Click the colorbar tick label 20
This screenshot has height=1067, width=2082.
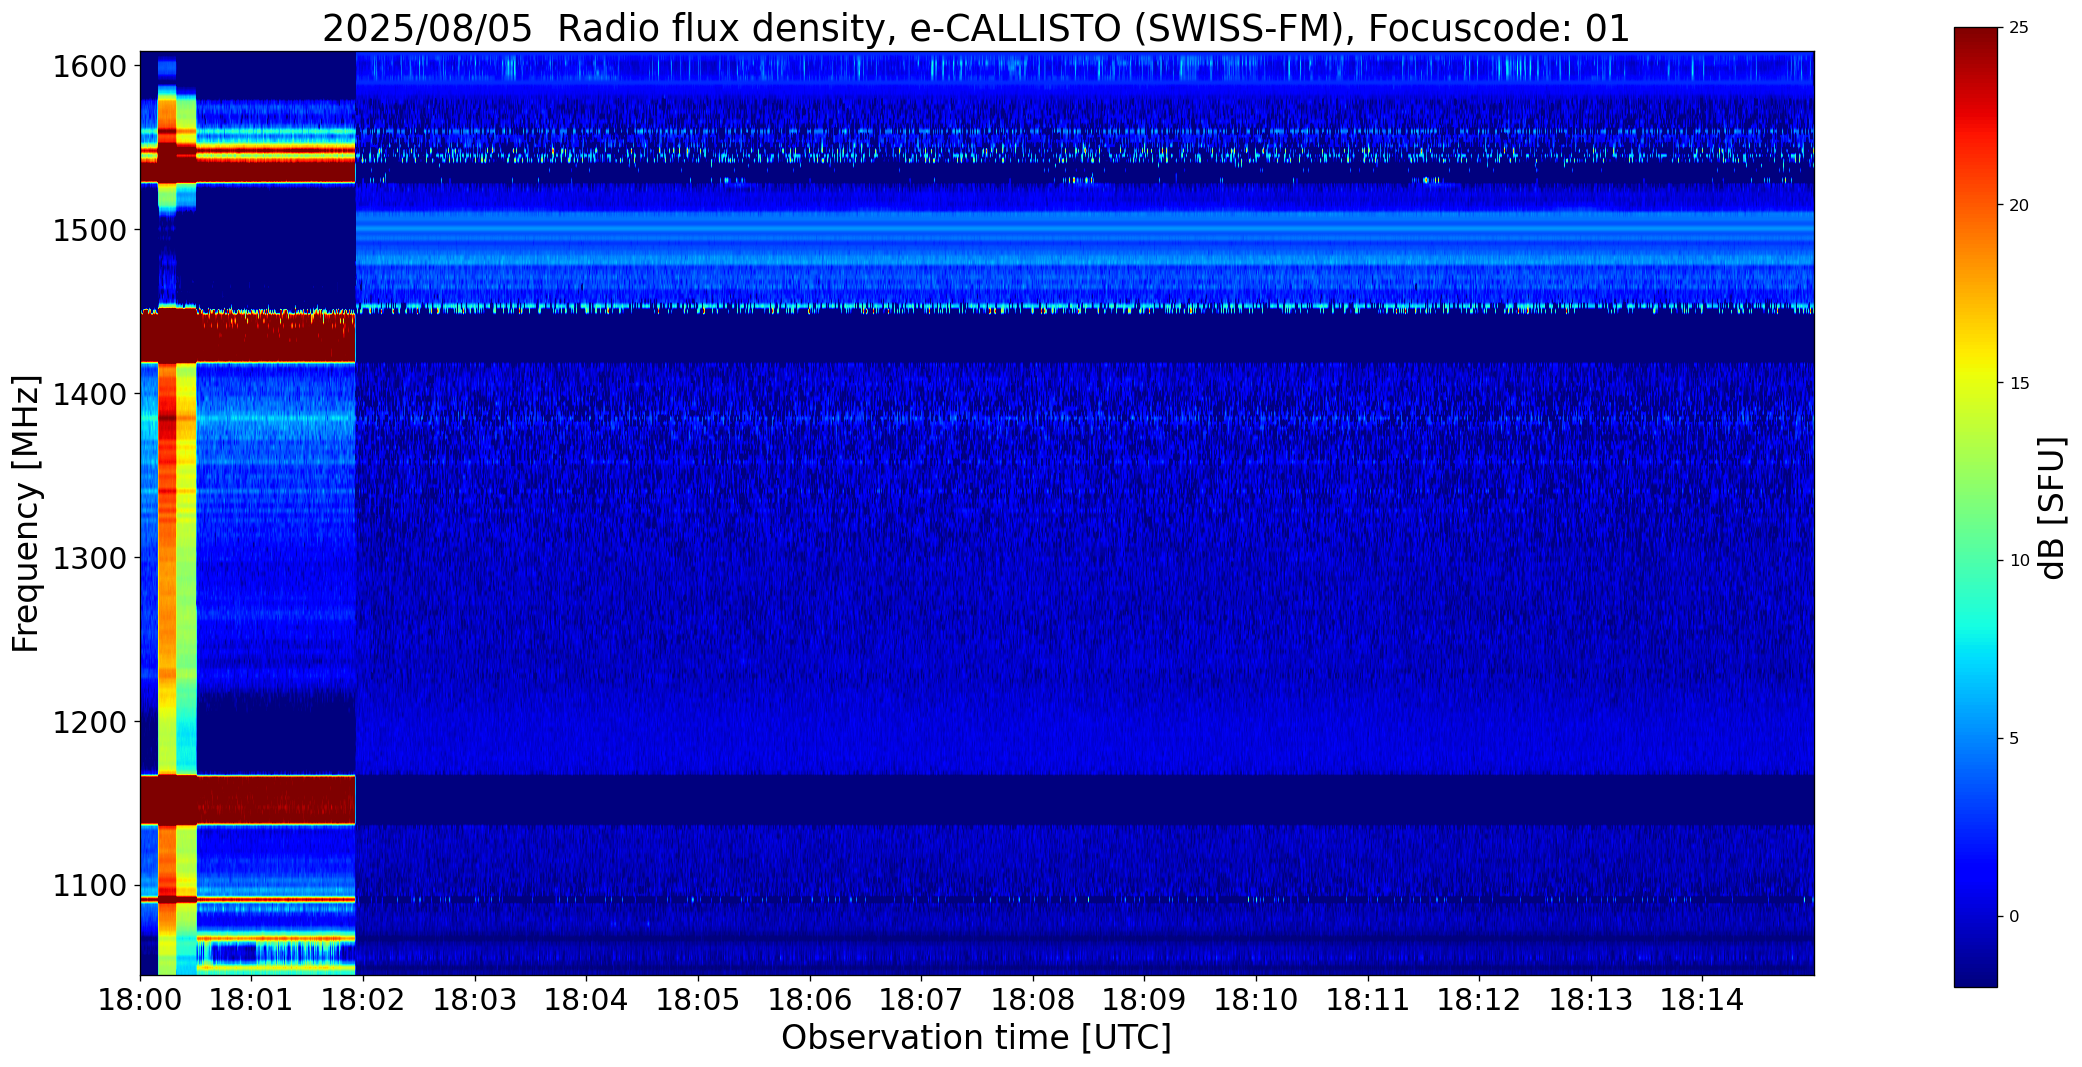pyautogui.click(x=2019, y=206)
